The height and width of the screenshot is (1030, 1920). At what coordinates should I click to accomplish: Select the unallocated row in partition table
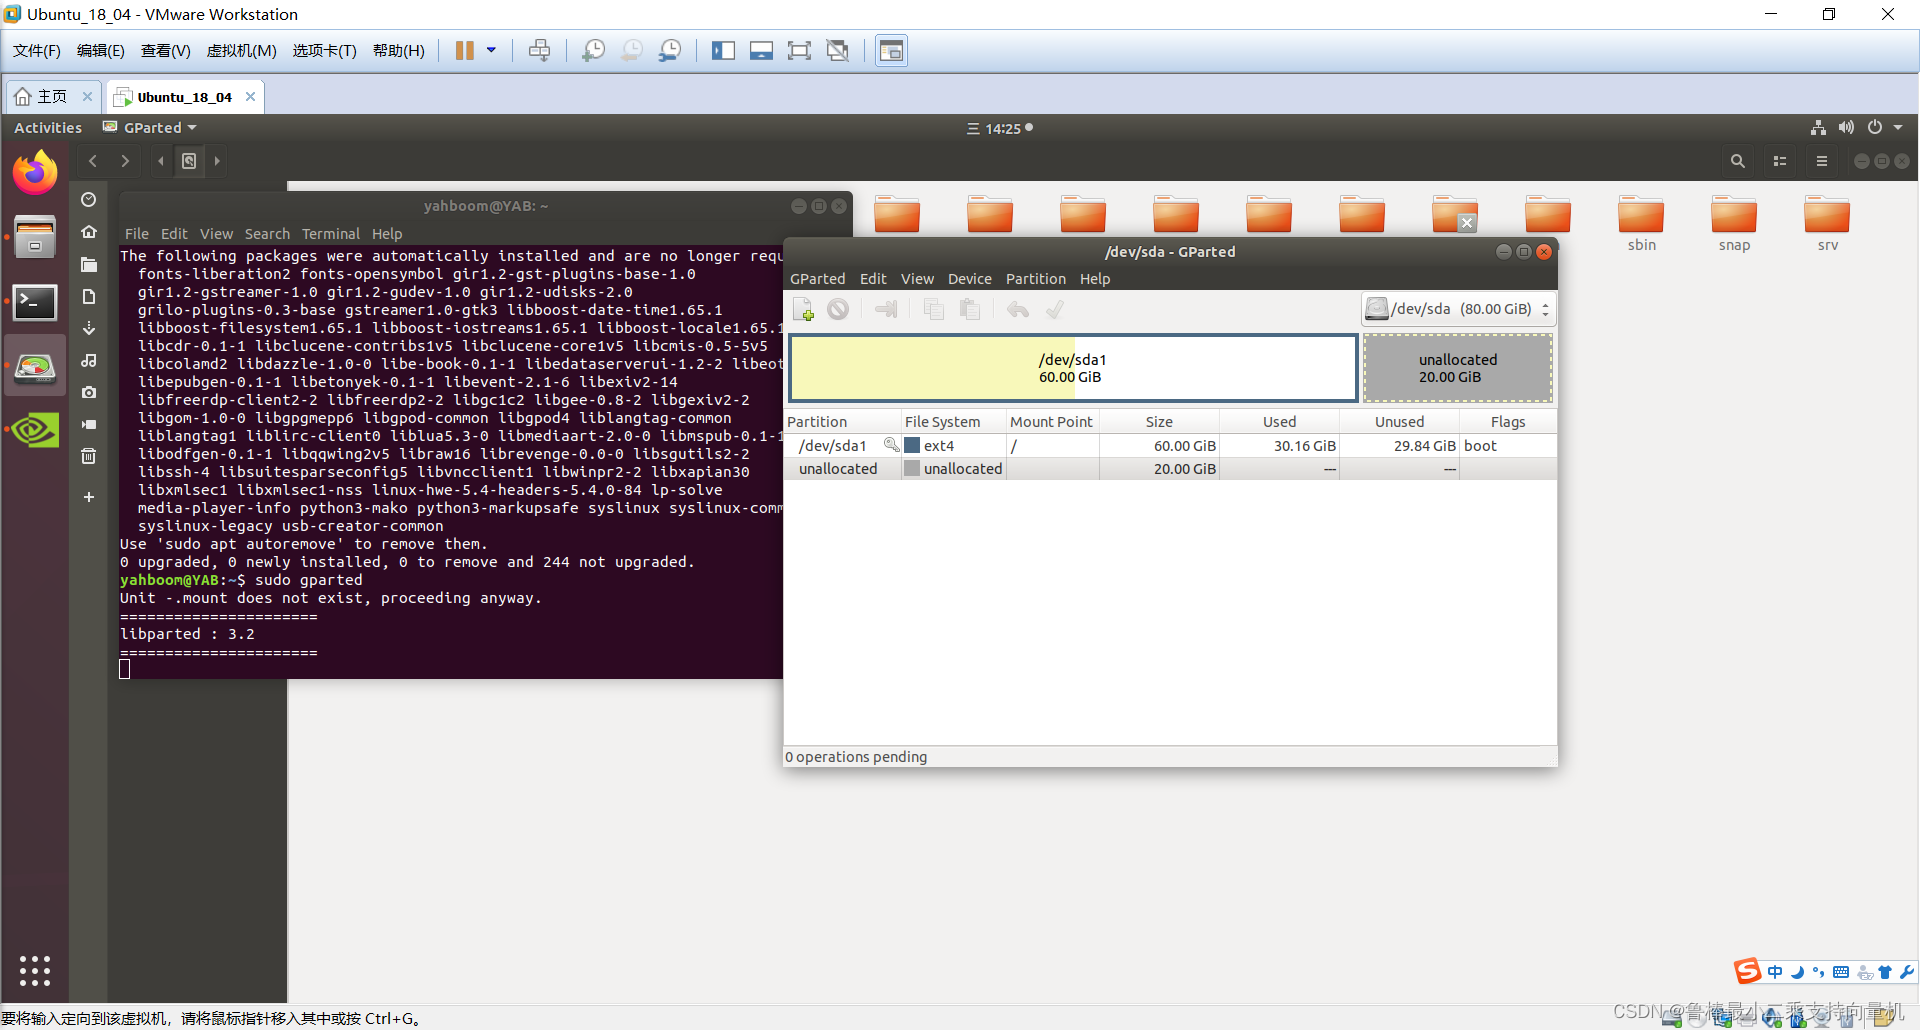click(1170, 469)
